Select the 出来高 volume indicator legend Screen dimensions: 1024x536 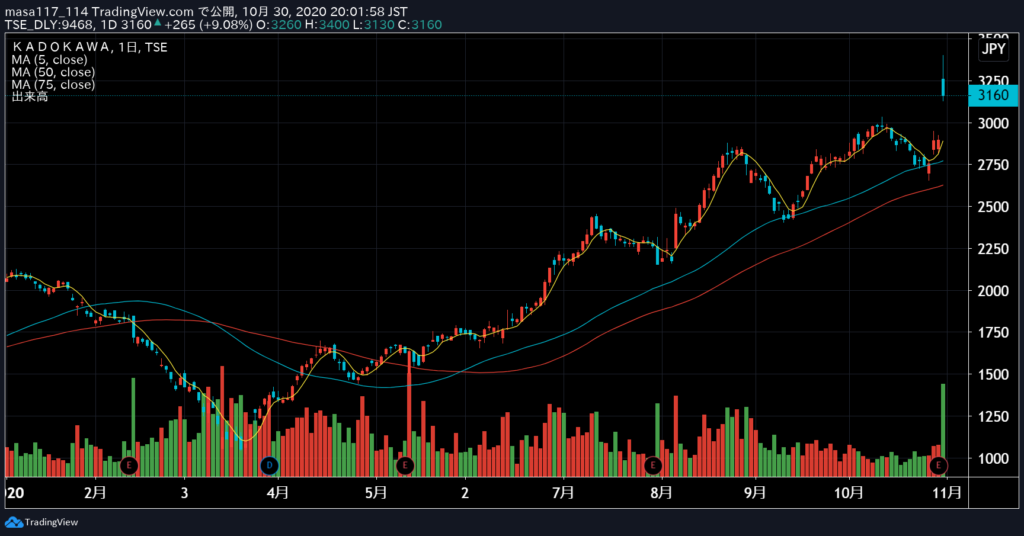(30, 97)
